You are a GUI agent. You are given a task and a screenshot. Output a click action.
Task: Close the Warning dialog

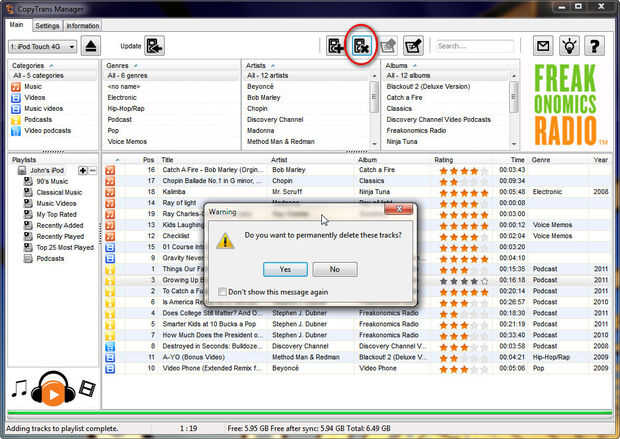tap(399, 209)
